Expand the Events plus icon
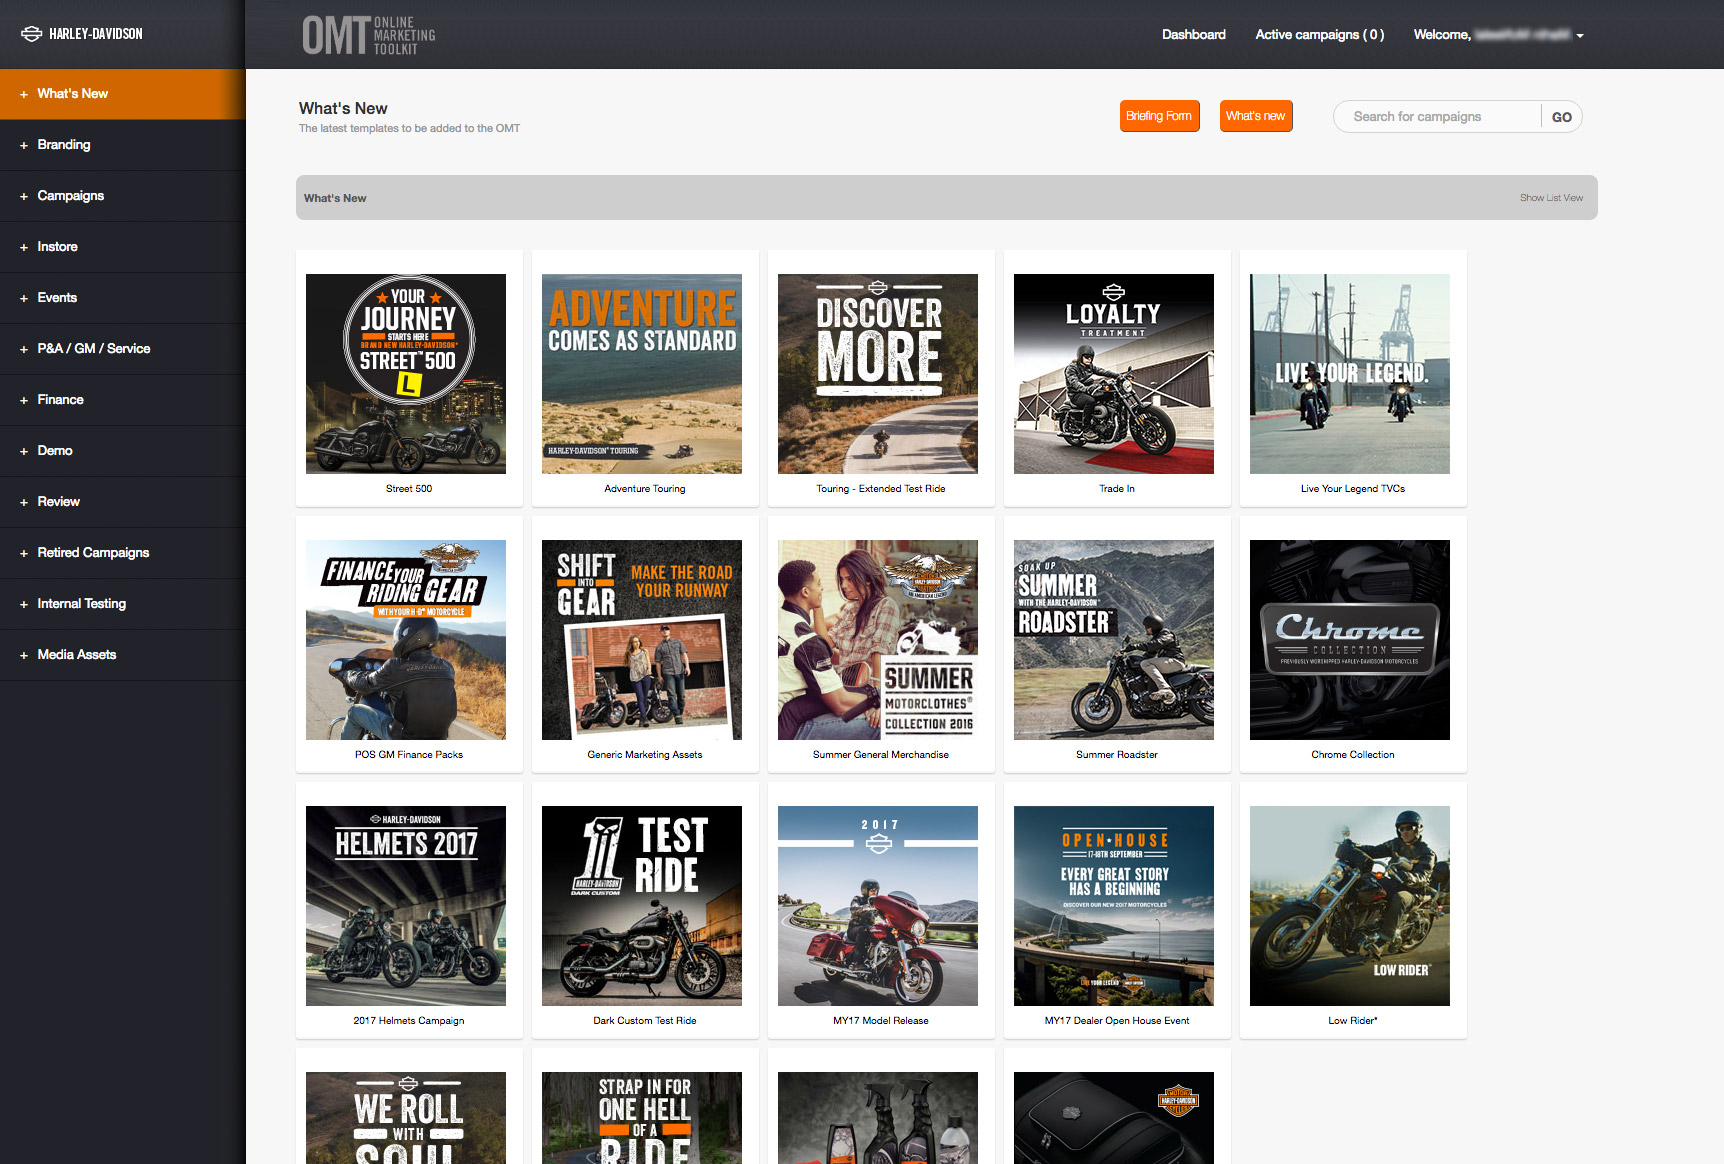 pyautogui.click(x=23, y=299)
